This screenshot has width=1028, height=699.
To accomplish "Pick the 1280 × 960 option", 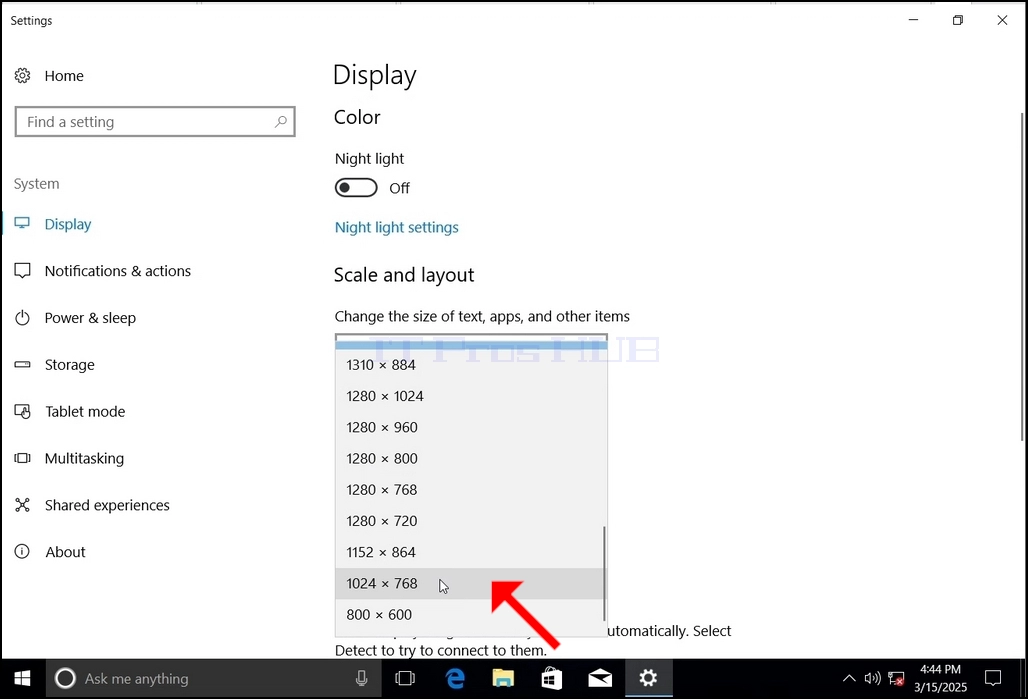I will coord(469,428).
